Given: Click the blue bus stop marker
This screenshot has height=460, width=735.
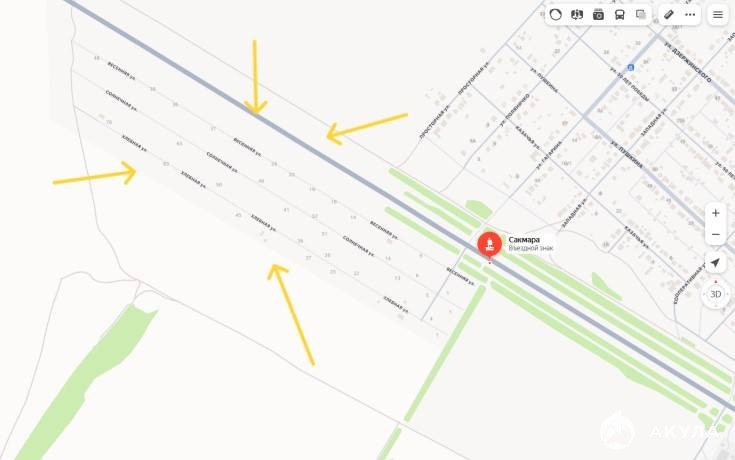Looking at the screenshot, I should point(630,68).
